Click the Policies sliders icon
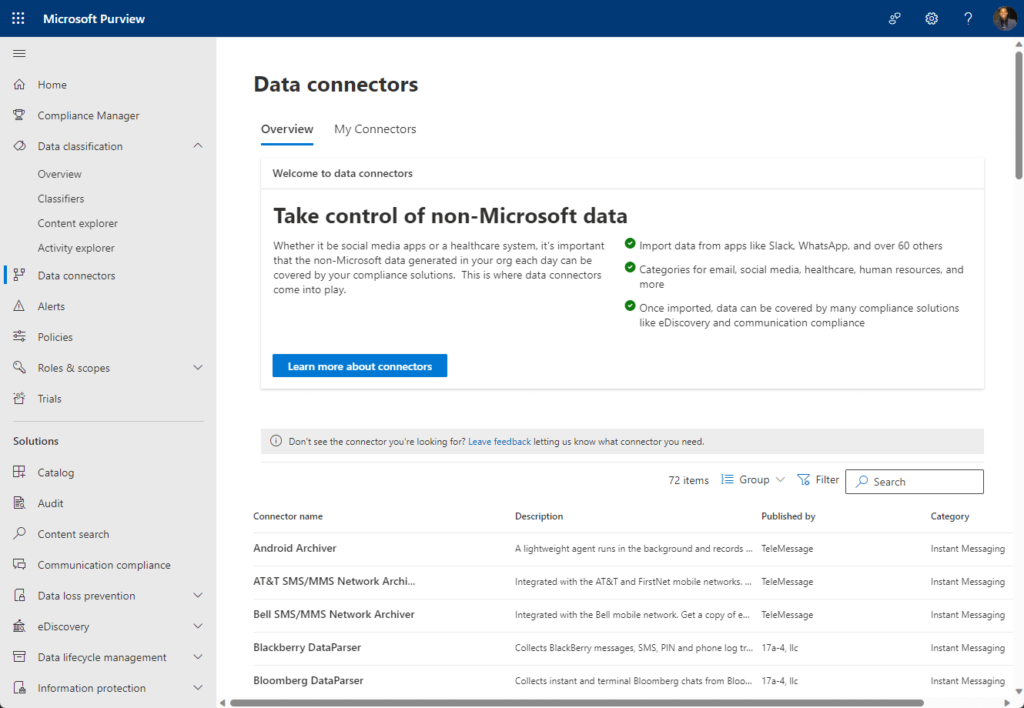Viewport: 1024px width, 708px height. [20, 336]
